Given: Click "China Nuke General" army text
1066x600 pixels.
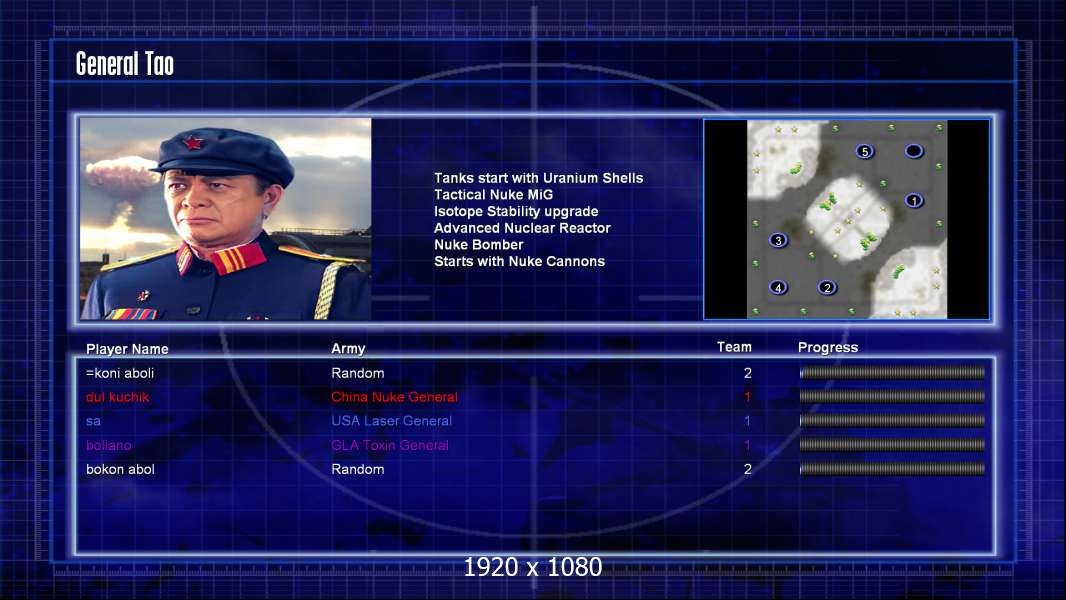Looking at the screenshot, I should pos(394,397).
